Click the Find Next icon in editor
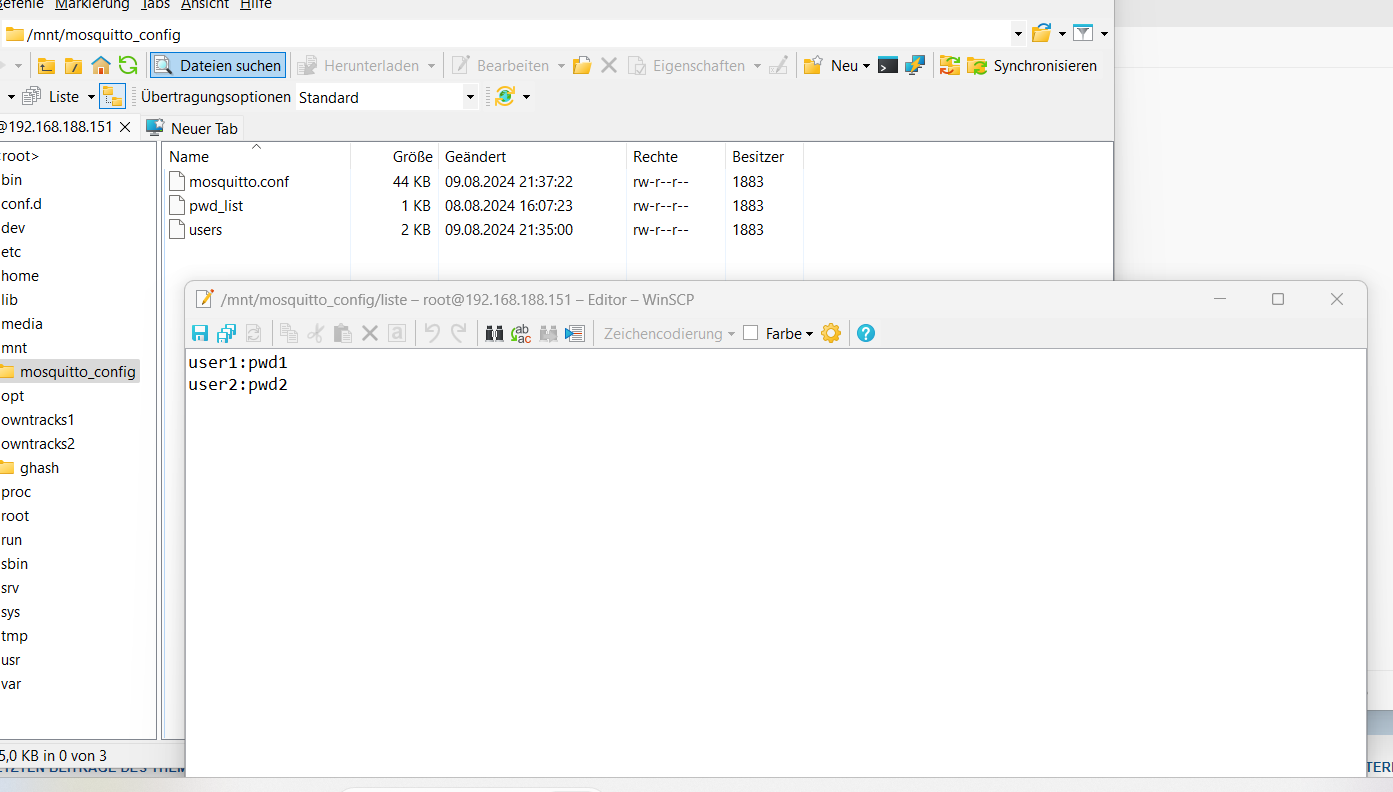Screen dimensions: 1393x792 [548, 334]
